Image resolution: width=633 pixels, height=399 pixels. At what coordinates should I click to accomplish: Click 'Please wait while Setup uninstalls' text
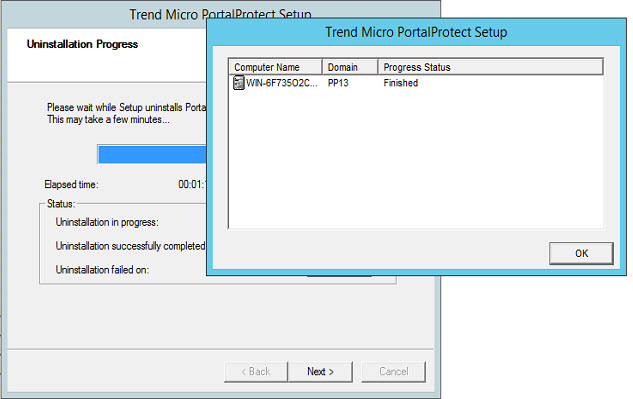click(126, 107)
